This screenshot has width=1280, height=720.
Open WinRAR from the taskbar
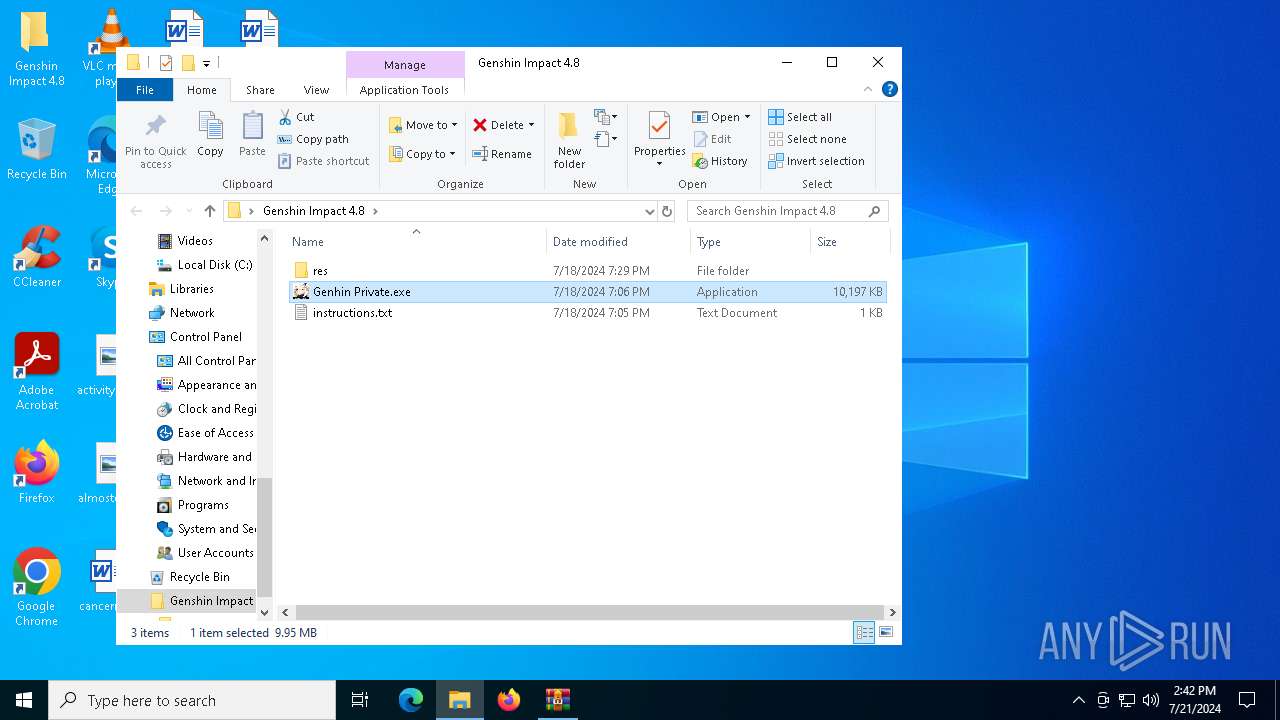click(557, 700)
